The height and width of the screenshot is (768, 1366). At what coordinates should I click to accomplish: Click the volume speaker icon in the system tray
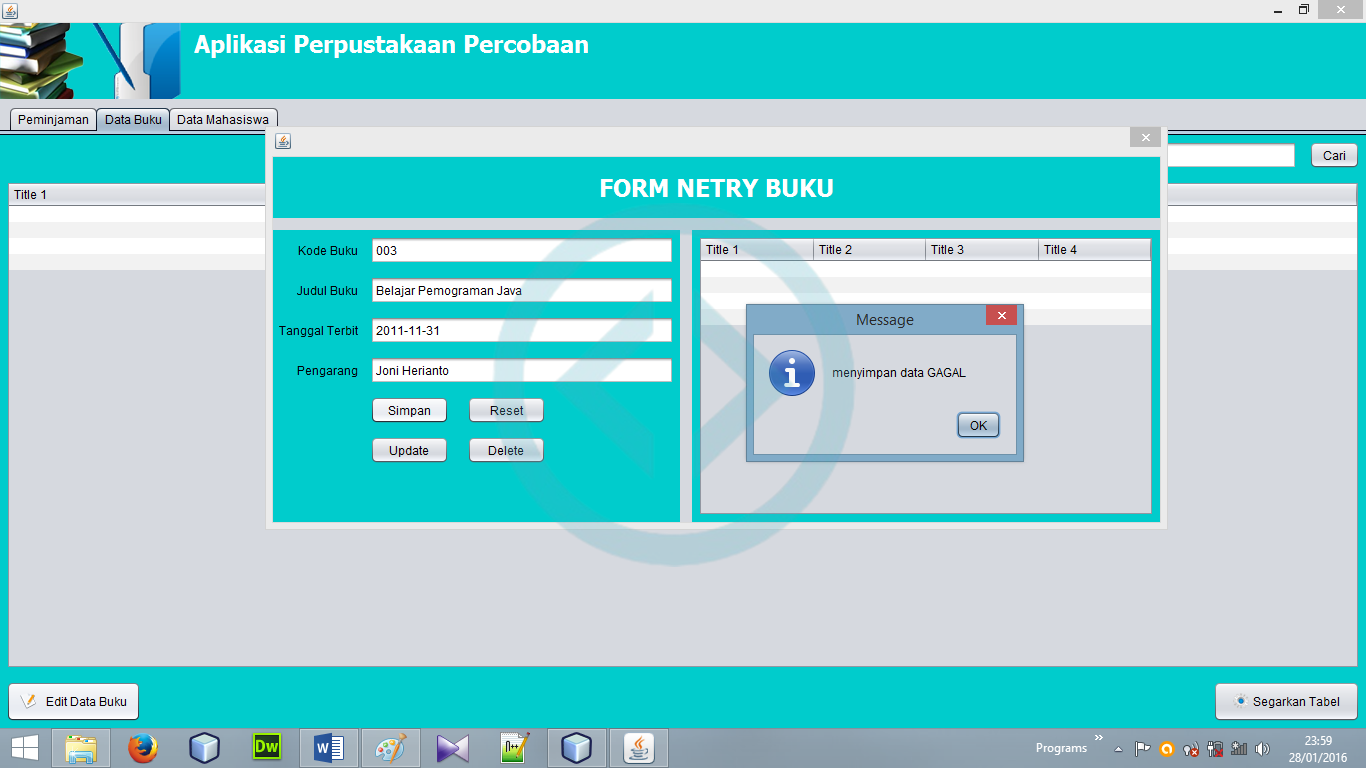(1262, 748)
